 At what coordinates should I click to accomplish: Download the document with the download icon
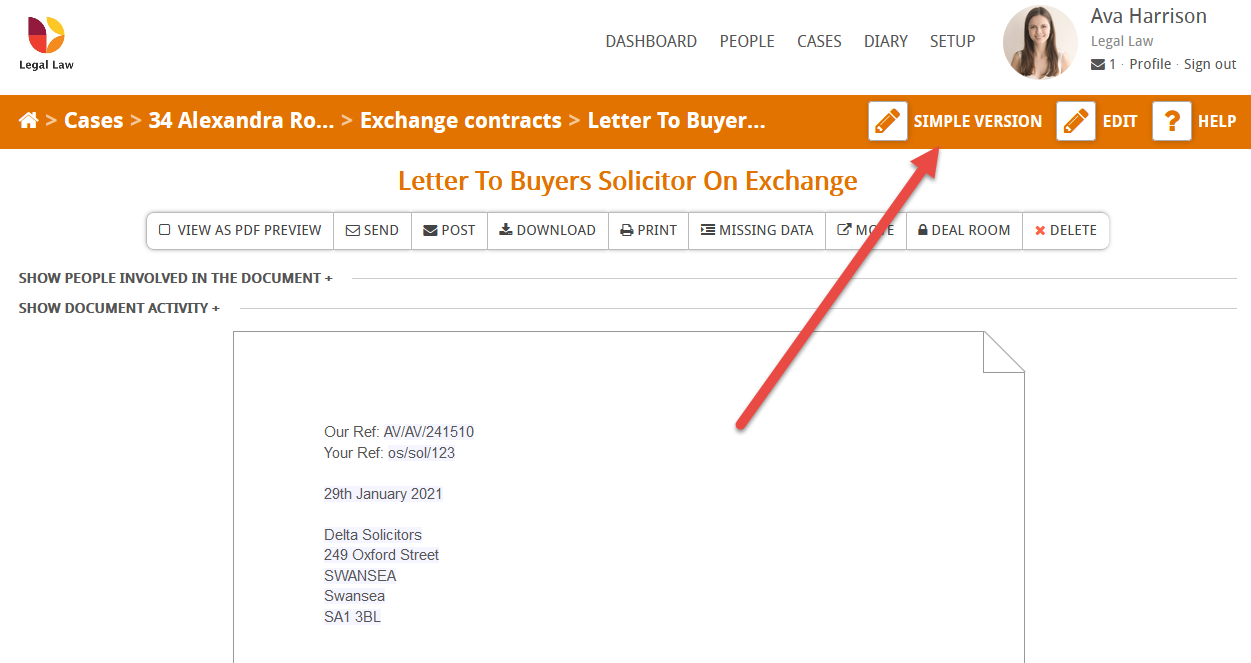tap(547, 230)
